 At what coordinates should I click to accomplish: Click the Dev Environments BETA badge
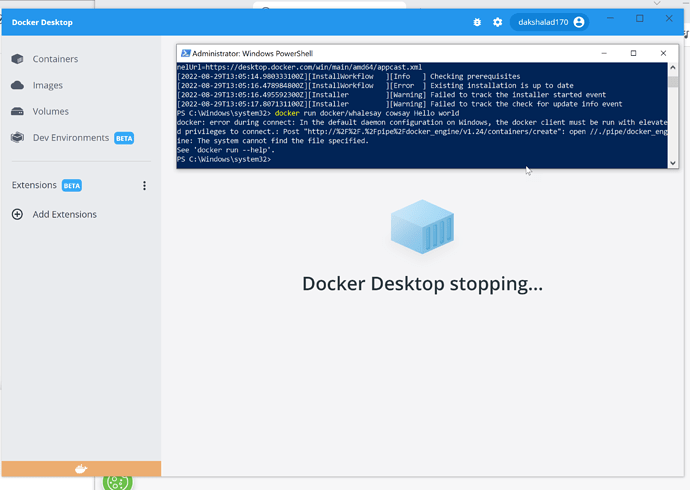click(x=124, y=138)
